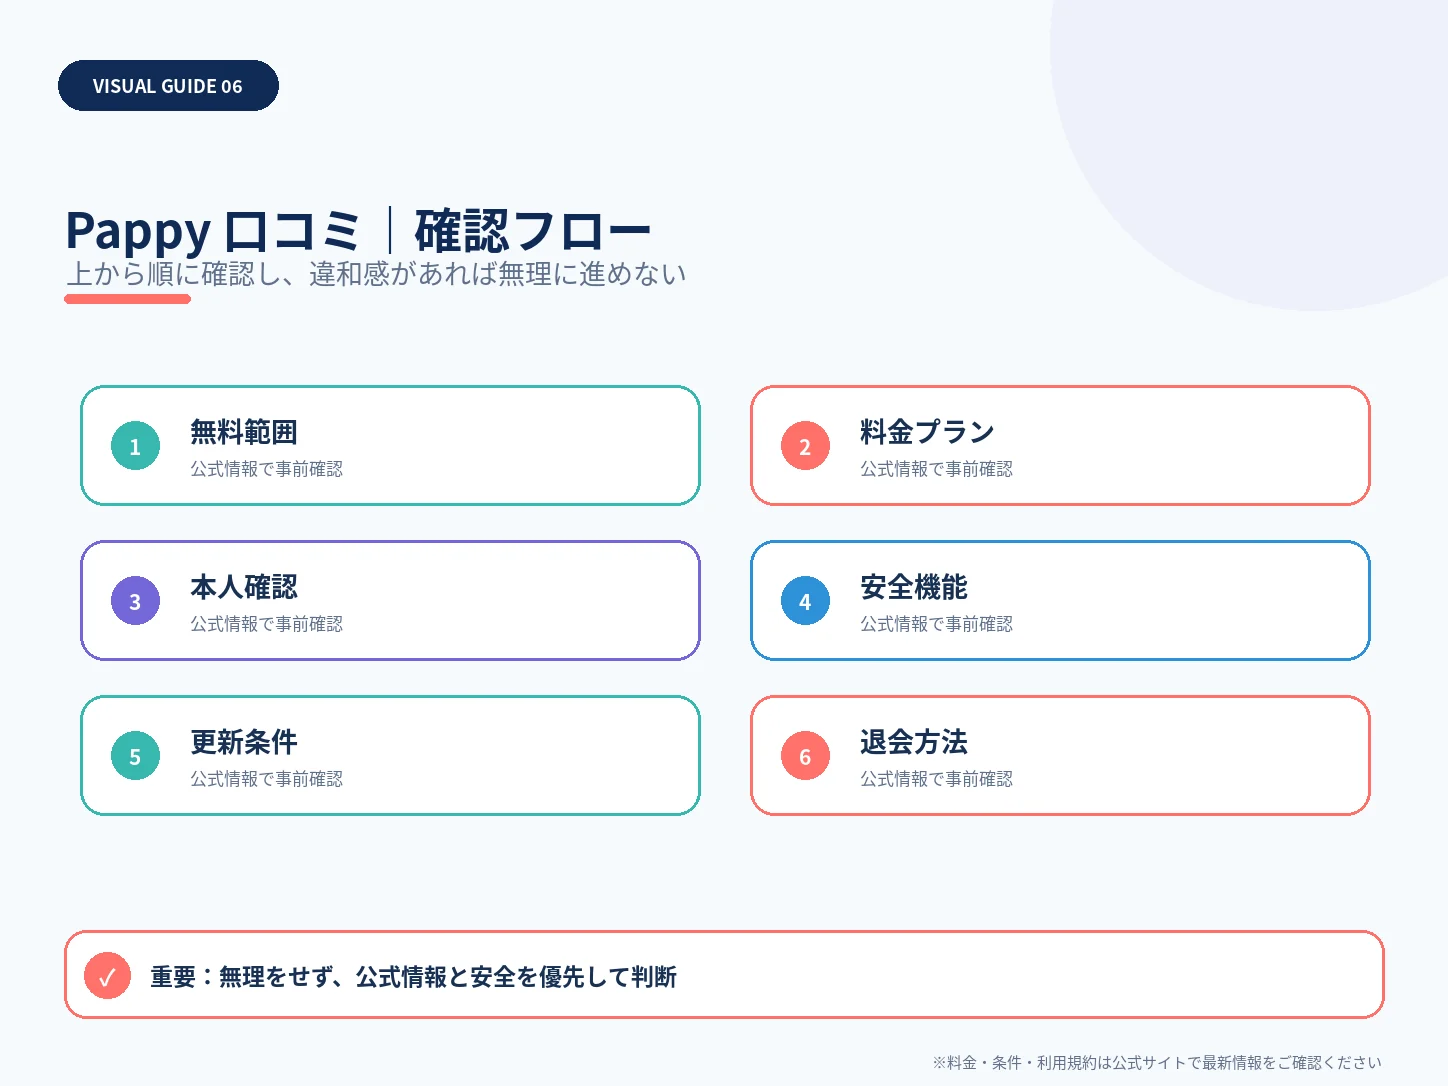Click the teal number 1 circle icon

click(135, 446)
